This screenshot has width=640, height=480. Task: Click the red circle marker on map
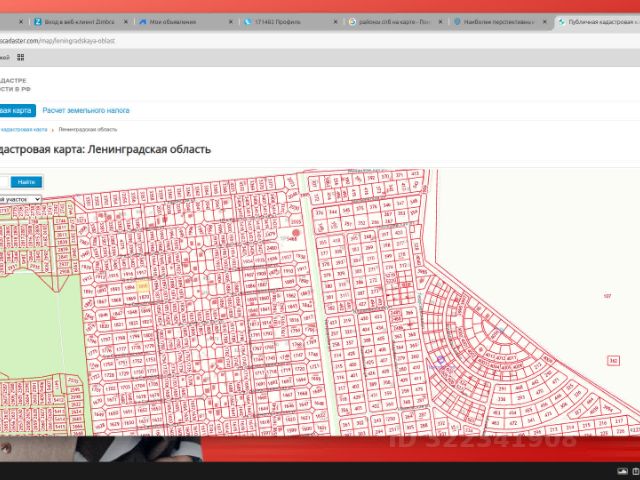pos(296,233)
